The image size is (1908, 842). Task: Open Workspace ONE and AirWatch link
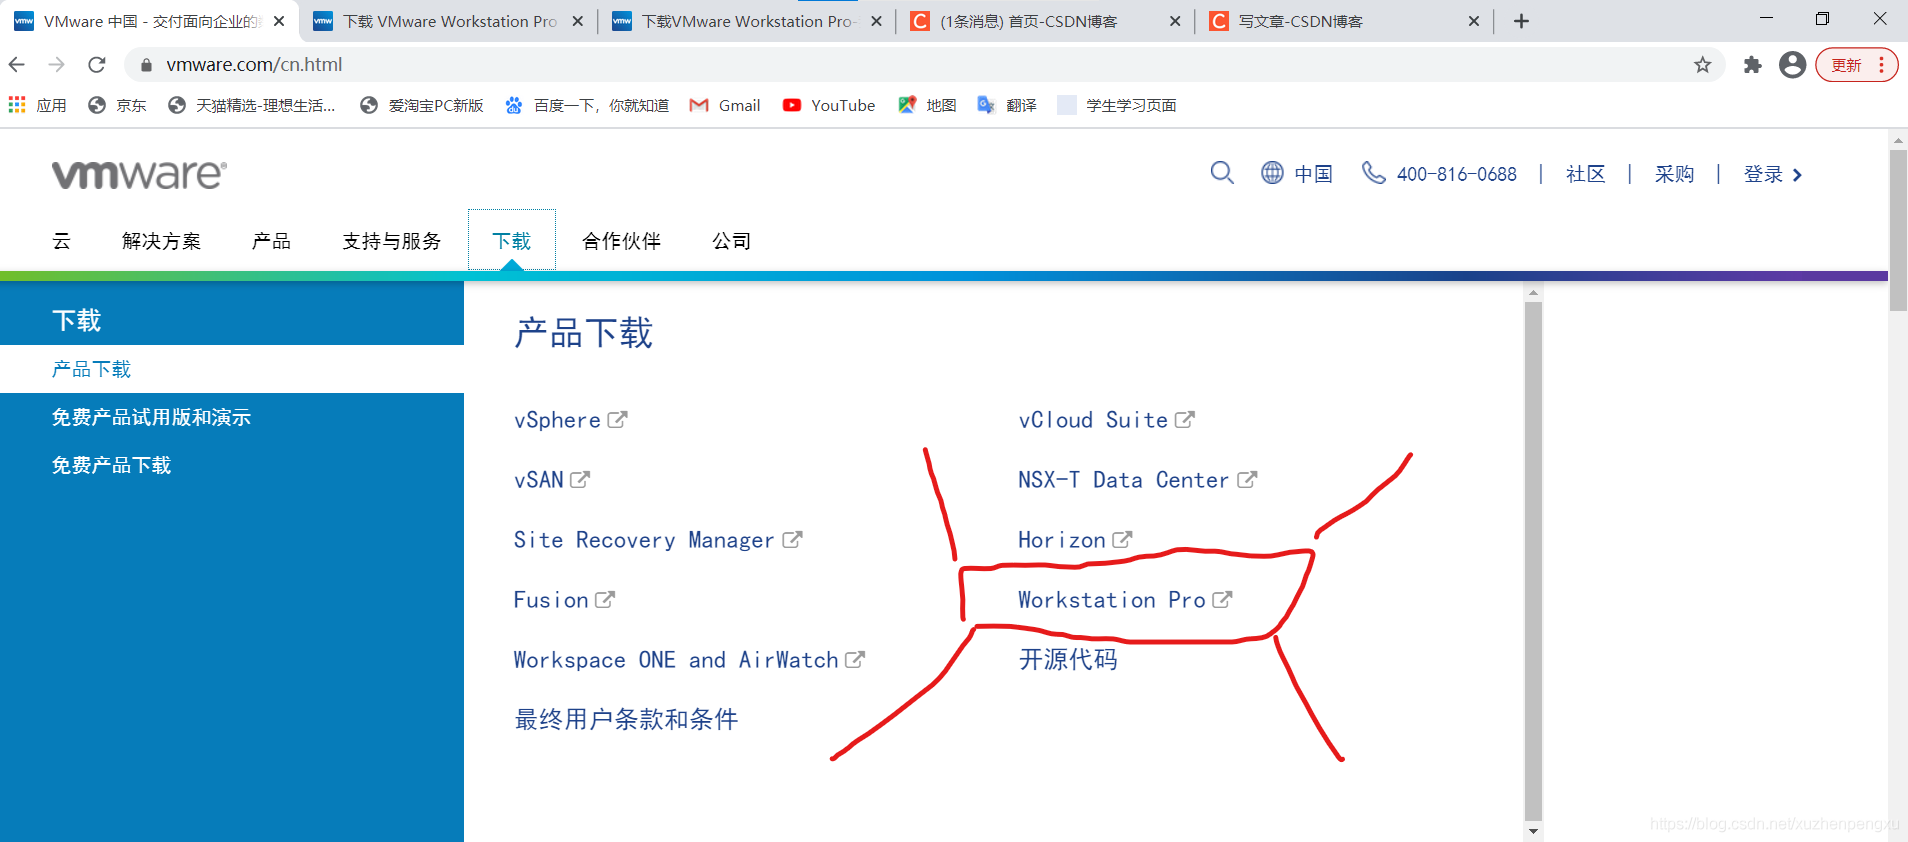pos(688,660)
